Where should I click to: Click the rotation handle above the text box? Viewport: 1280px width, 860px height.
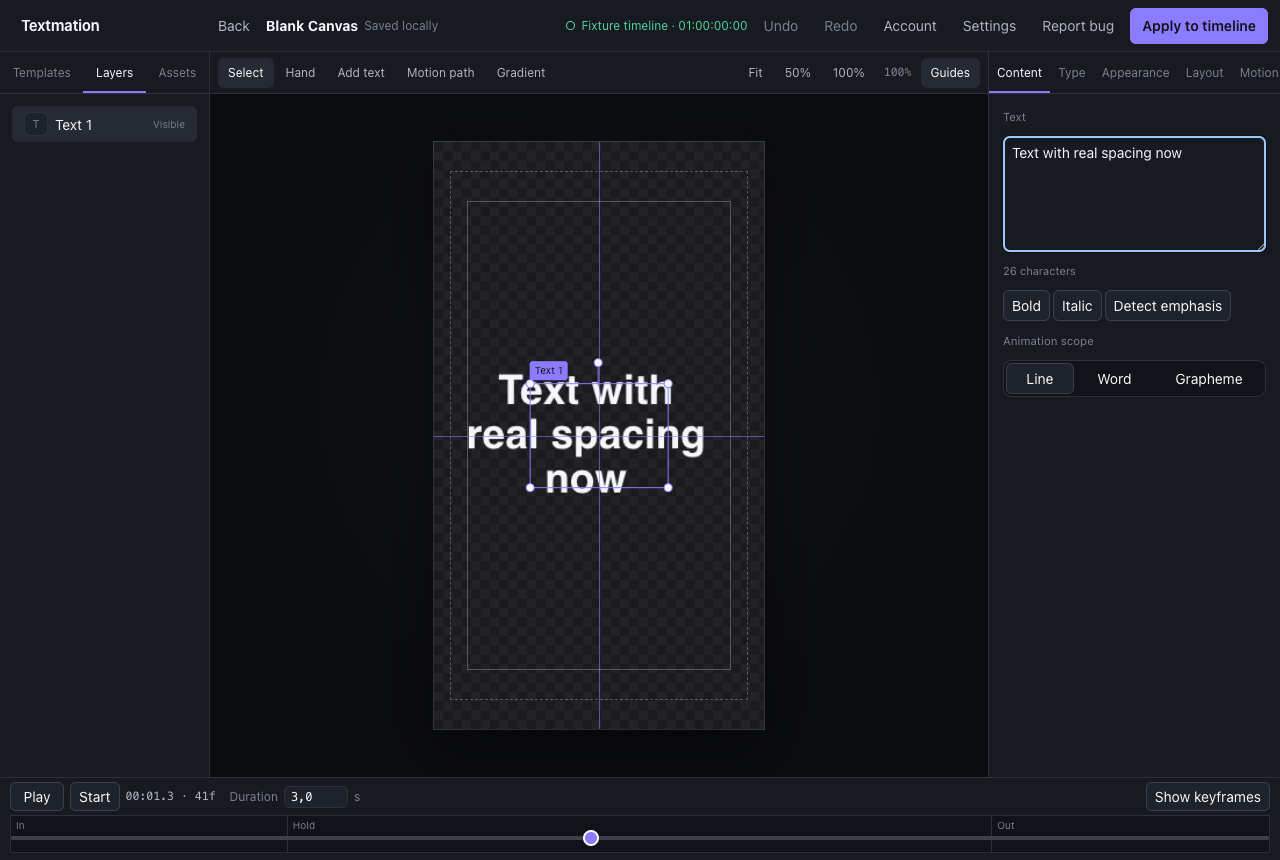coord(598,363)
